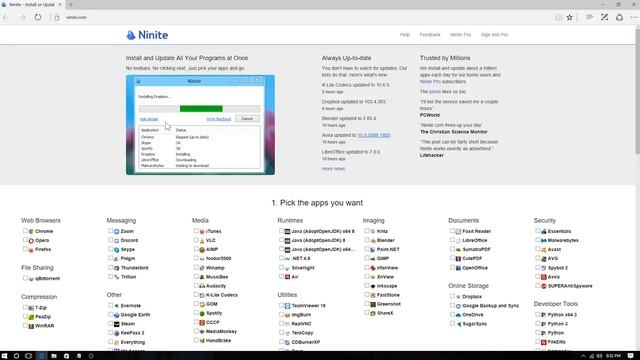640x360 pixels.
Task: Open the Avira version number link
Action: click(x=373, y=135)
